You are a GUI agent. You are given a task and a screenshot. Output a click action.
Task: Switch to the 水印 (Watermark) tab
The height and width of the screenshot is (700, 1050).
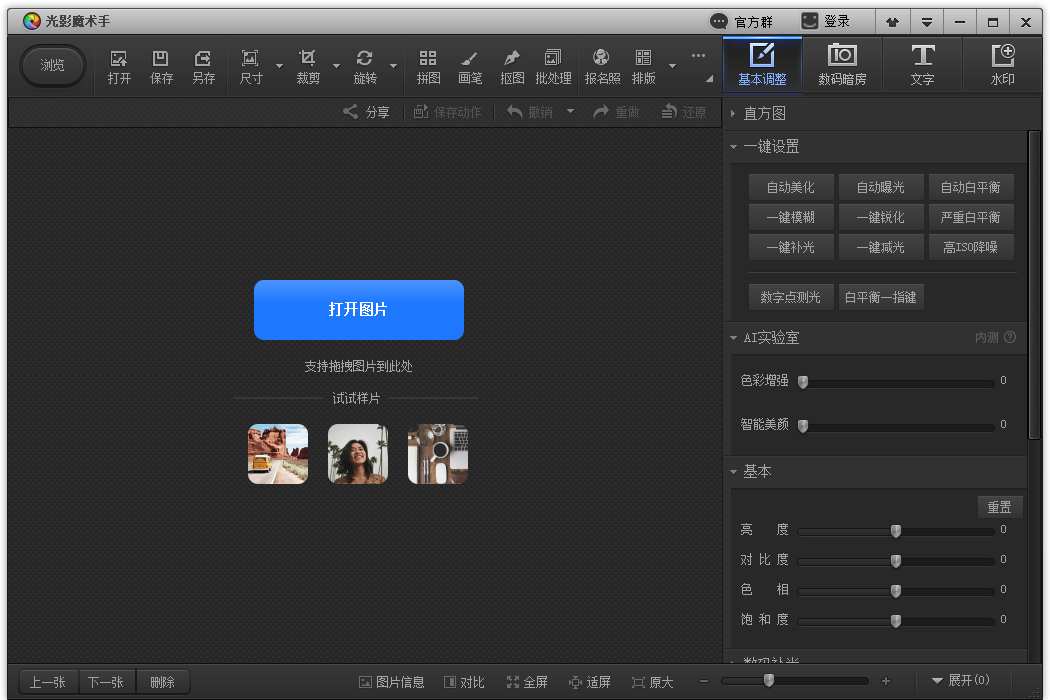[x=1002, y=65]
